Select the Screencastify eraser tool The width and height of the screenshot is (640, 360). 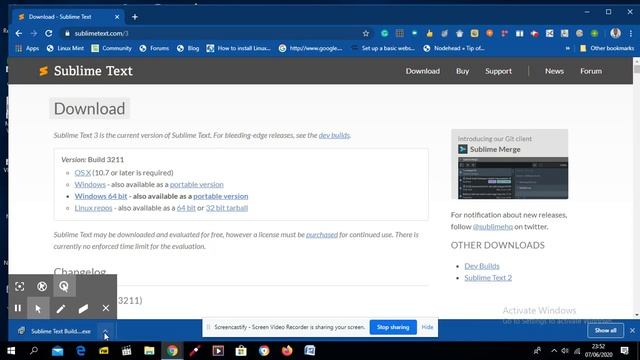pos(83,309)
